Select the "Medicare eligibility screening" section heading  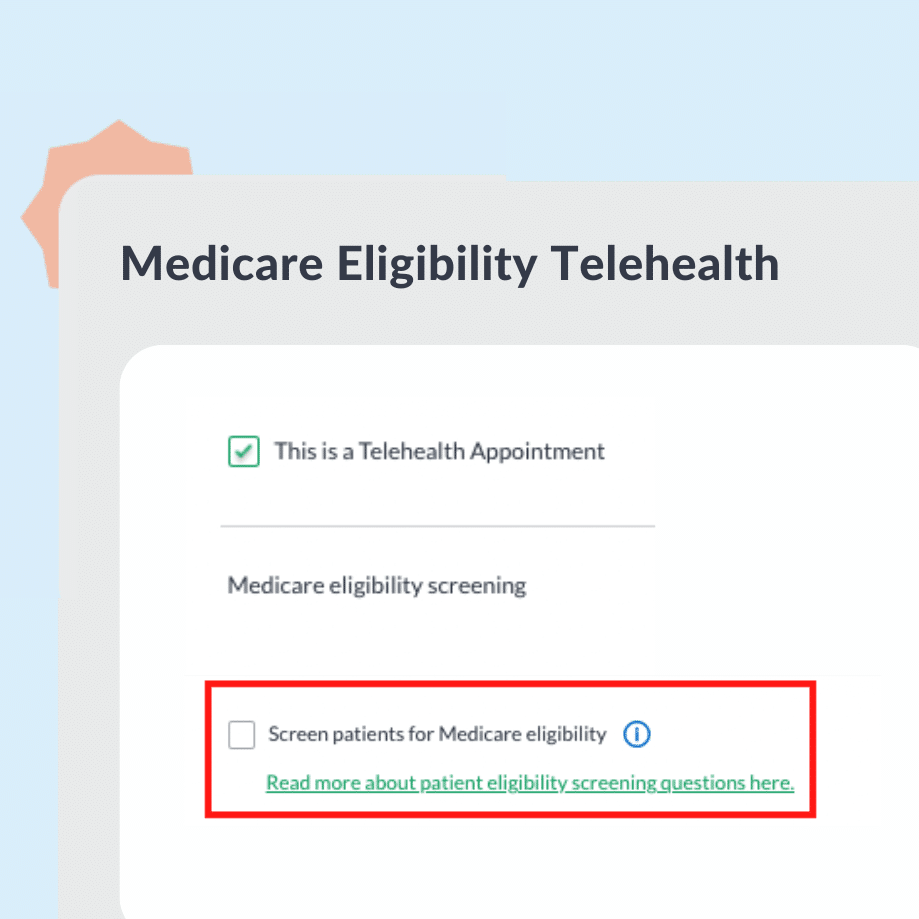coord(376,585)
